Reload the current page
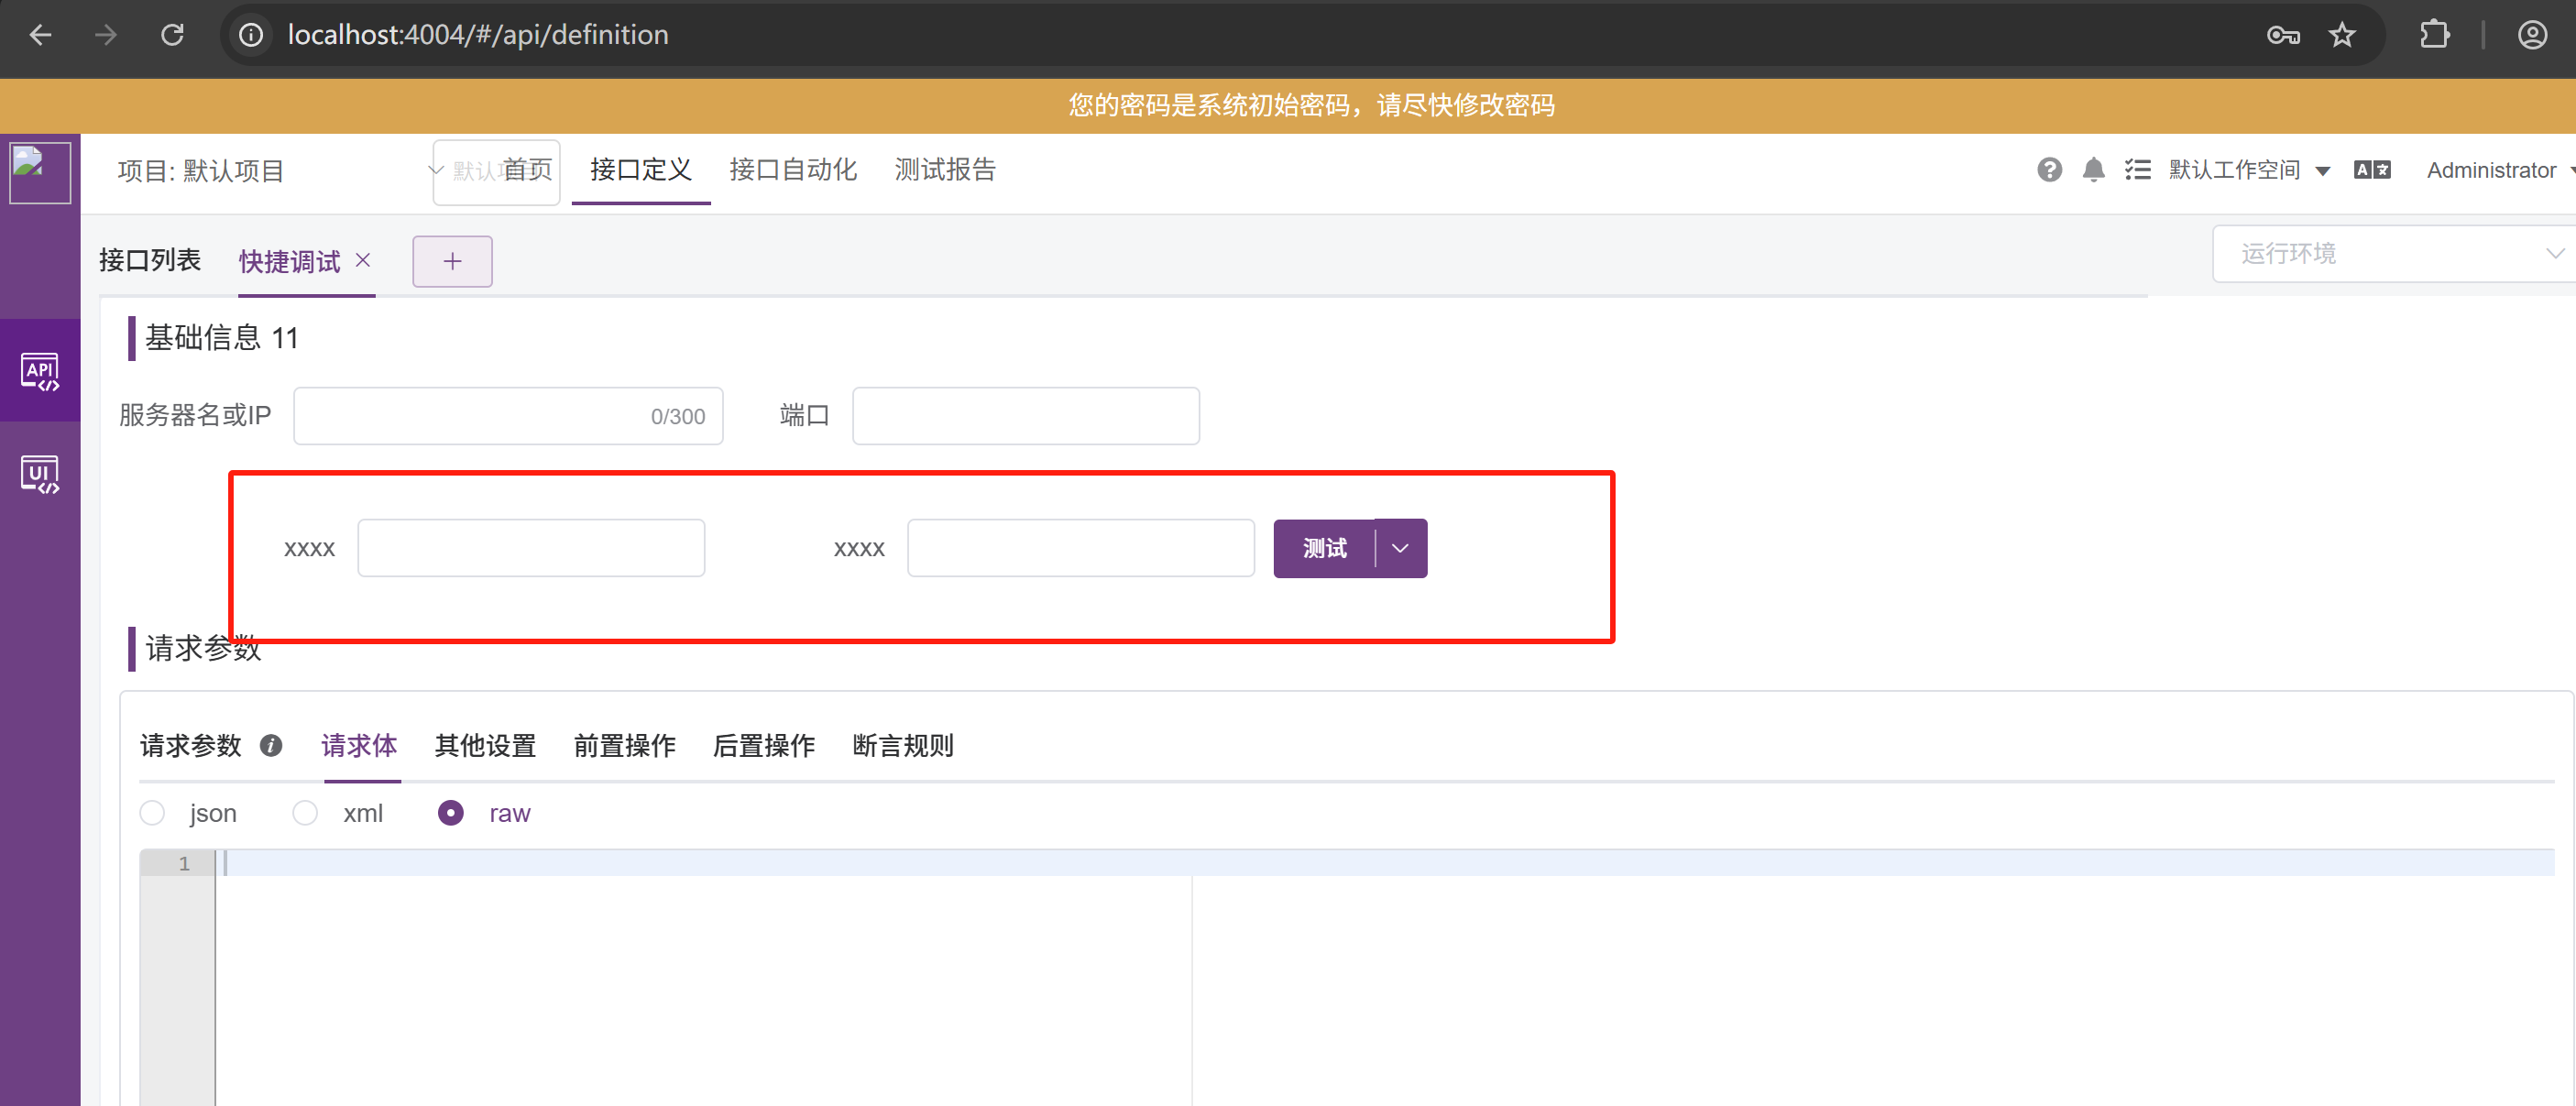Image resolution: width=2576 pixels, height=1106 pixels. [172, 35]
